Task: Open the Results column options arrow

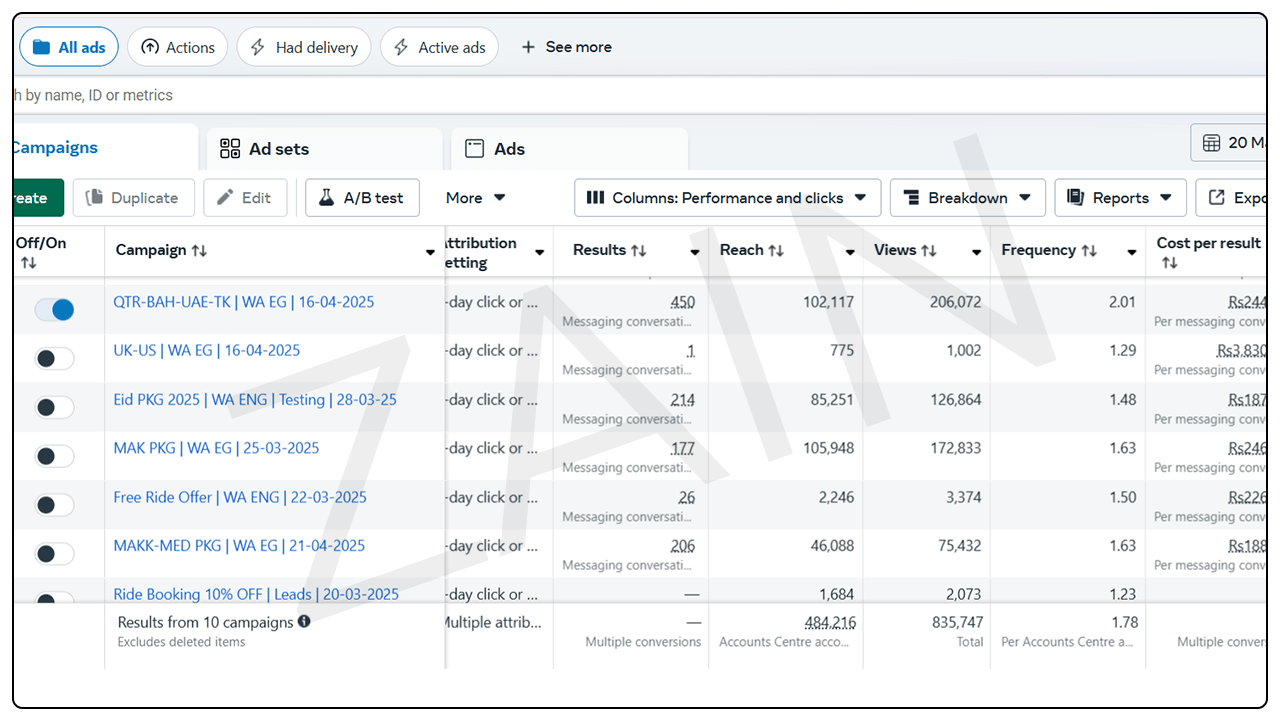Action: click(695, 253)
